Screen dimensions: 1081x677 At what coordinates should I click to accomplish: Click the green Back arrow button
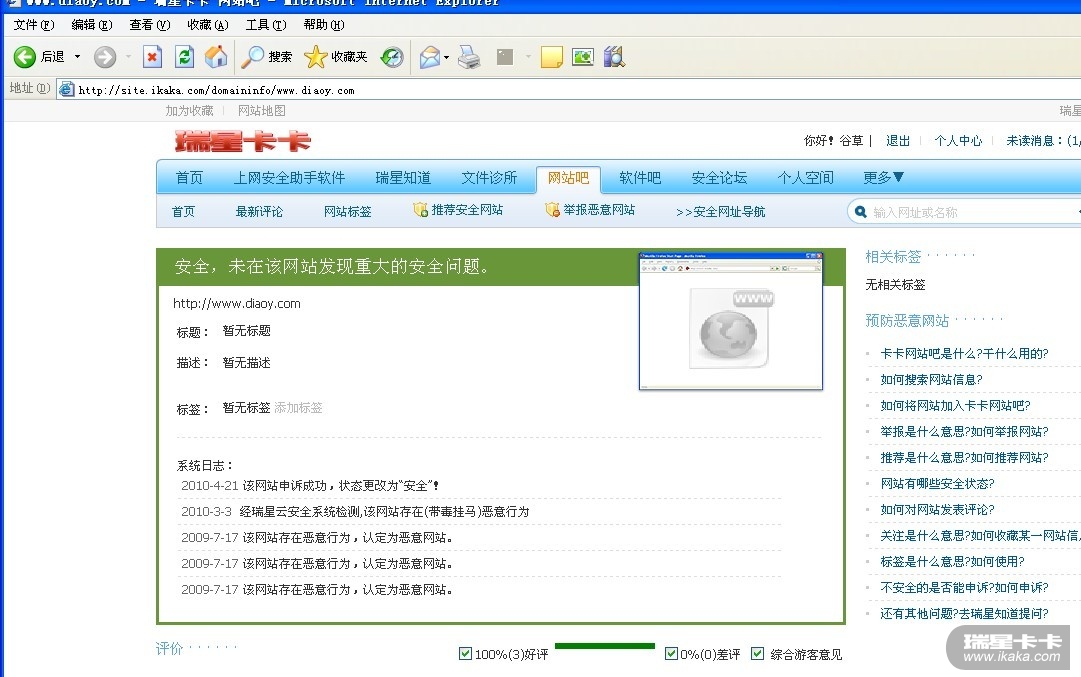[25, 57]
